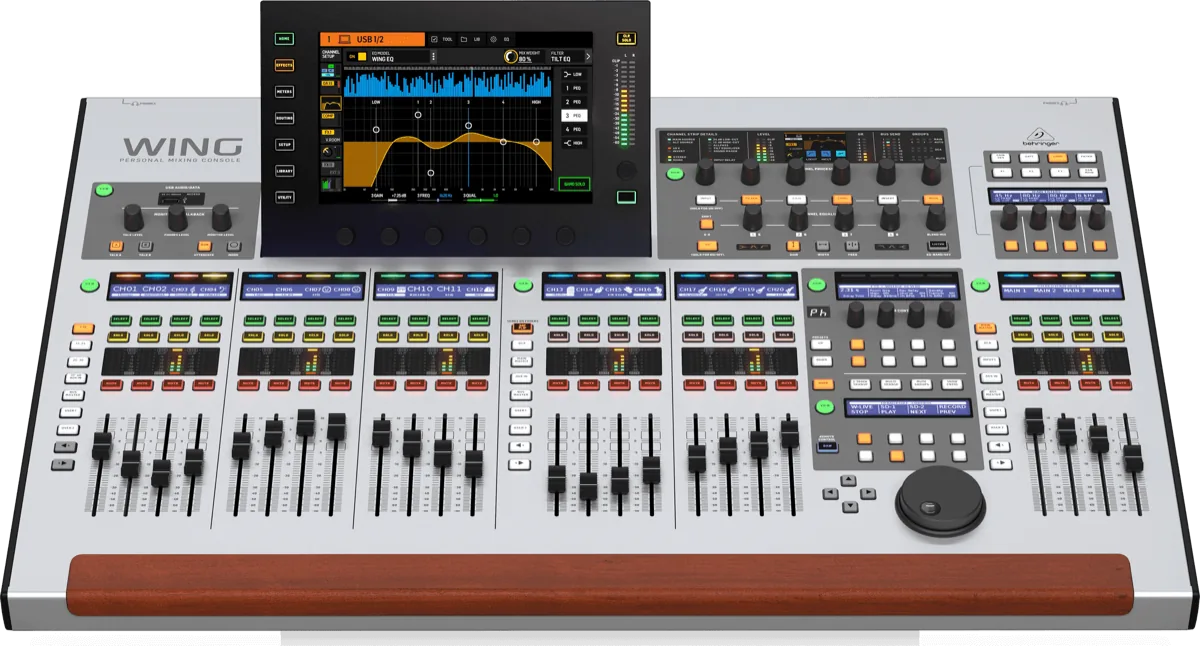The image size is (1200, 646).
Task: Click the MAIN 1 fader cap
Action: [1034, 421]
